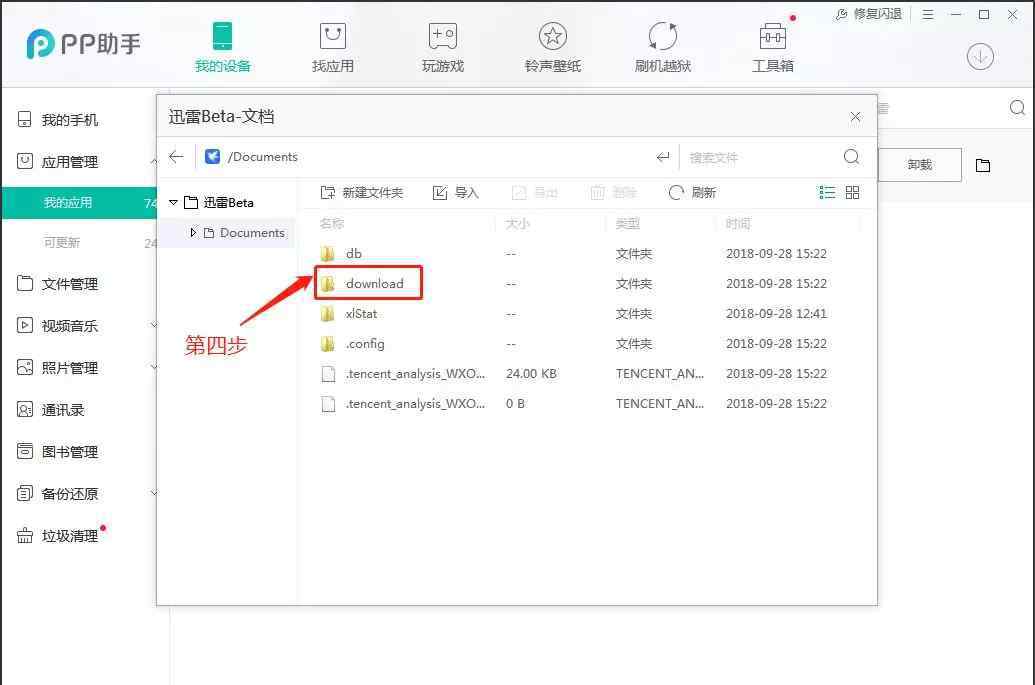Click 导入 import button
The height and width of the screenshot is (685, 1035).
(455, 193)
